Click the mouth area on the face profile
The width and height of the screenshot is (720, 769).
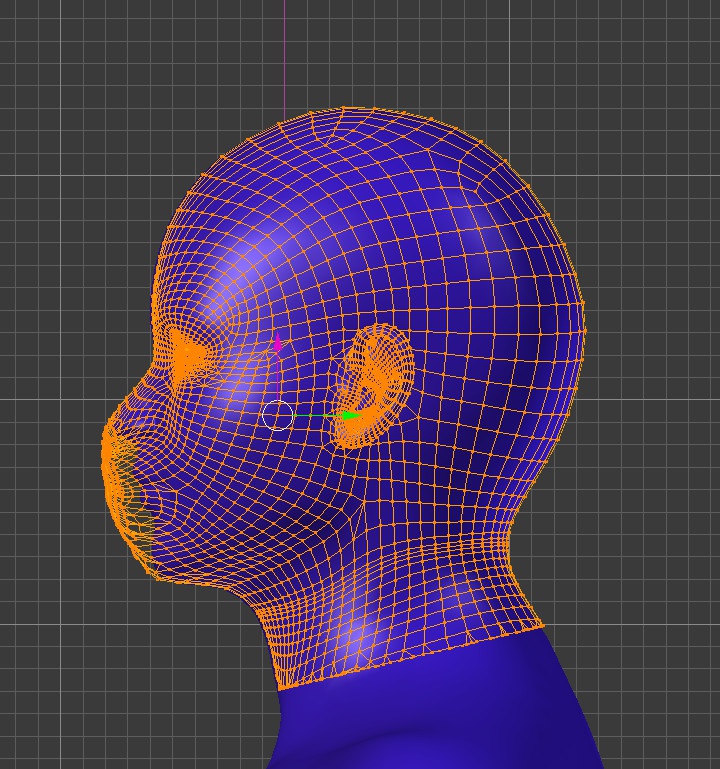pyautogui.click(x=129, y=495)
